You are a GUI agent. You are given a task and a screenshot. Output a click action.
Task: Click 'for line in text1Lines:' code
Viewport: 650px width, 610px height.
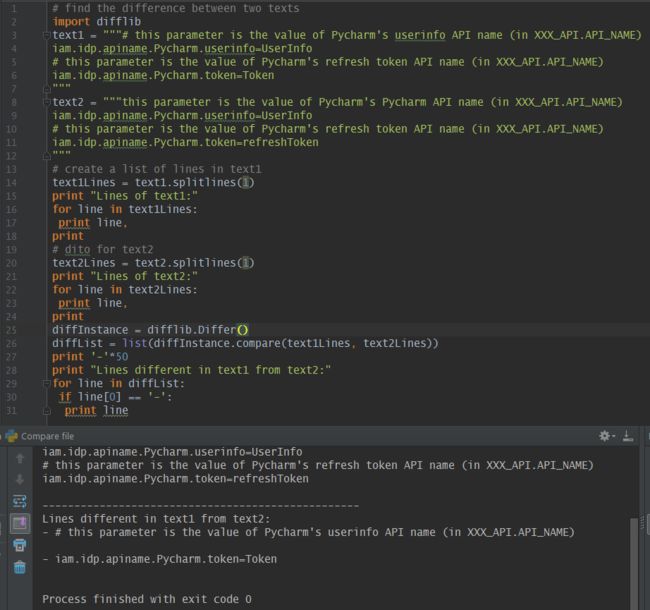pos(125,209)
